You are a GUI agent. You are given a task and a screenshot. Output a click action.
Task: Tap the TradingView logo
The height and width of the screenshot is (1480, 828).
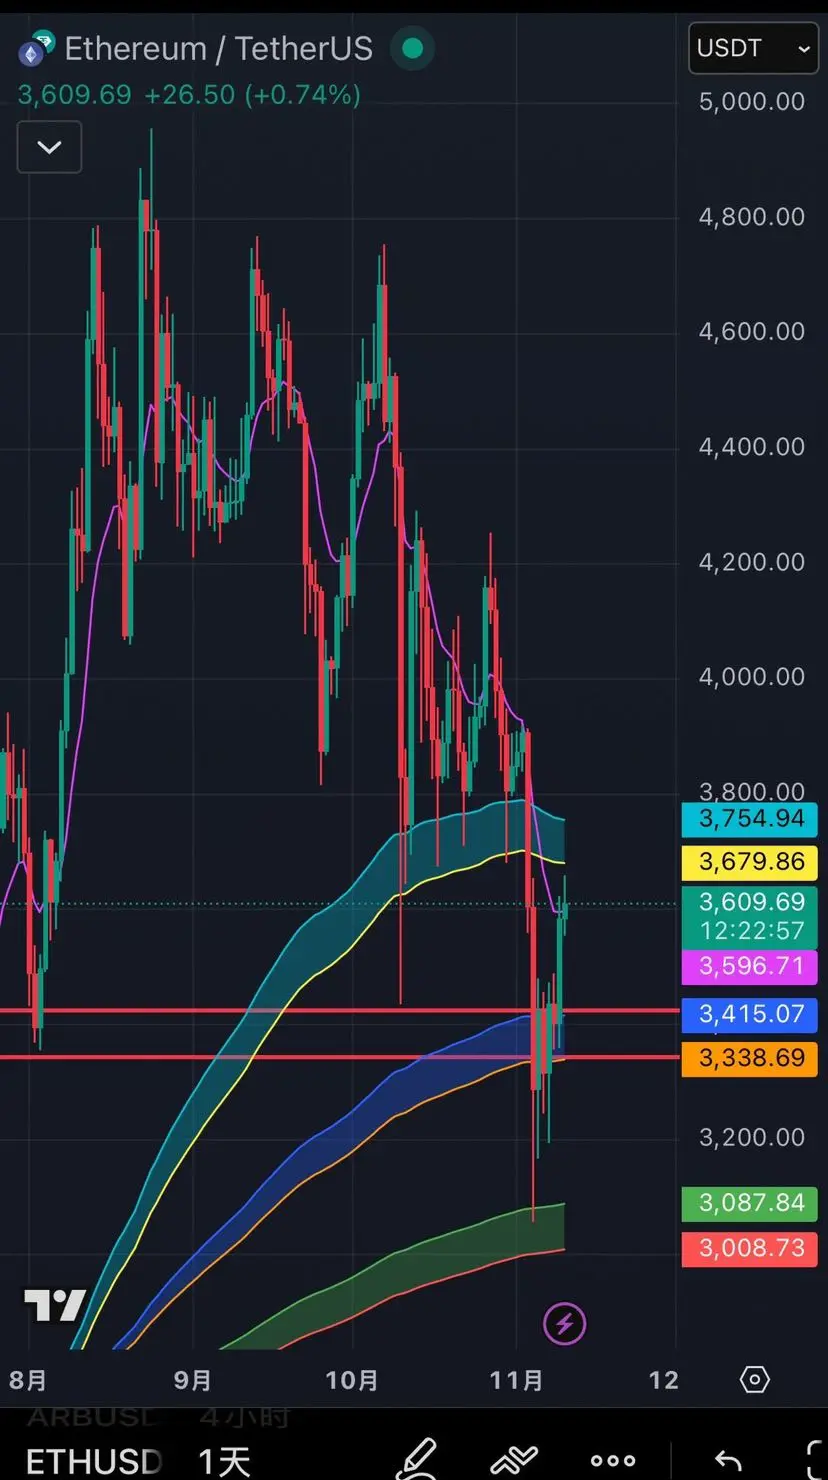[x=55, y=1305]
